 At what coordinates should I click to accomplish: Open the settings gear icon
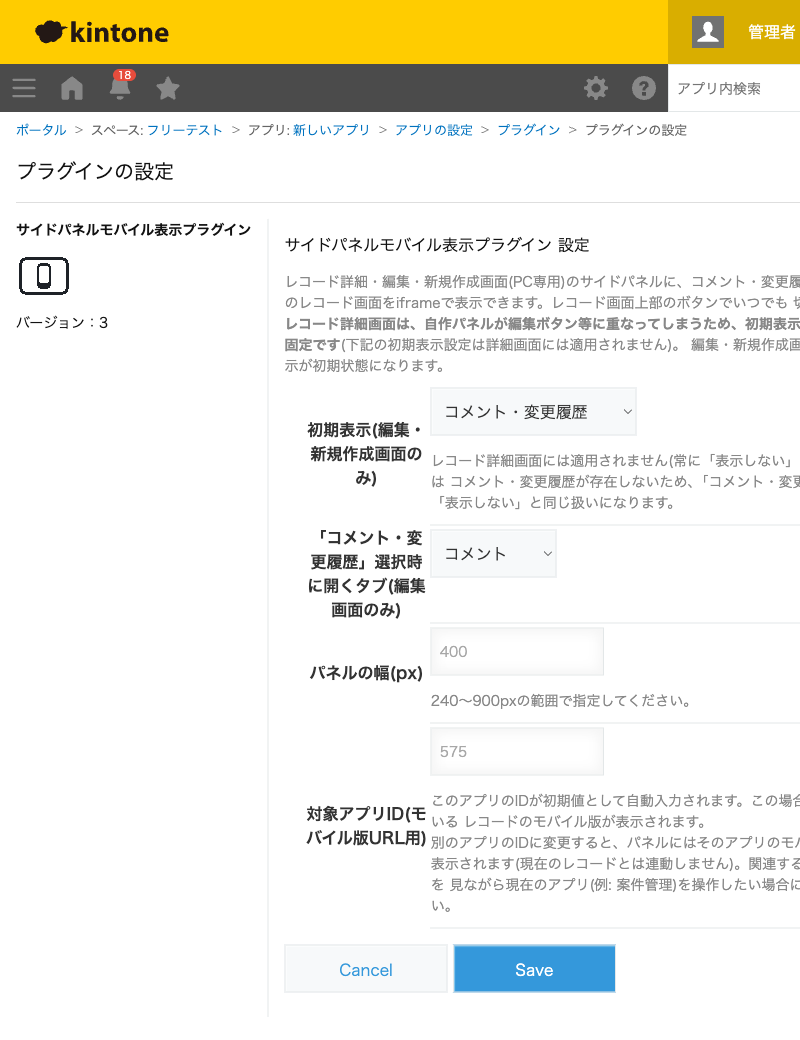(x=596, y=88)
